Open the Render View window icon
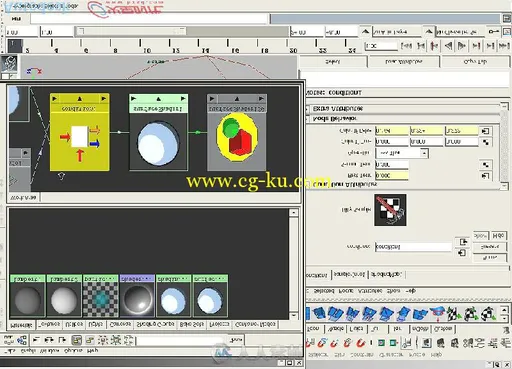Image resolution: width=512 pixels, height=369 pixels. click(427, 343)
